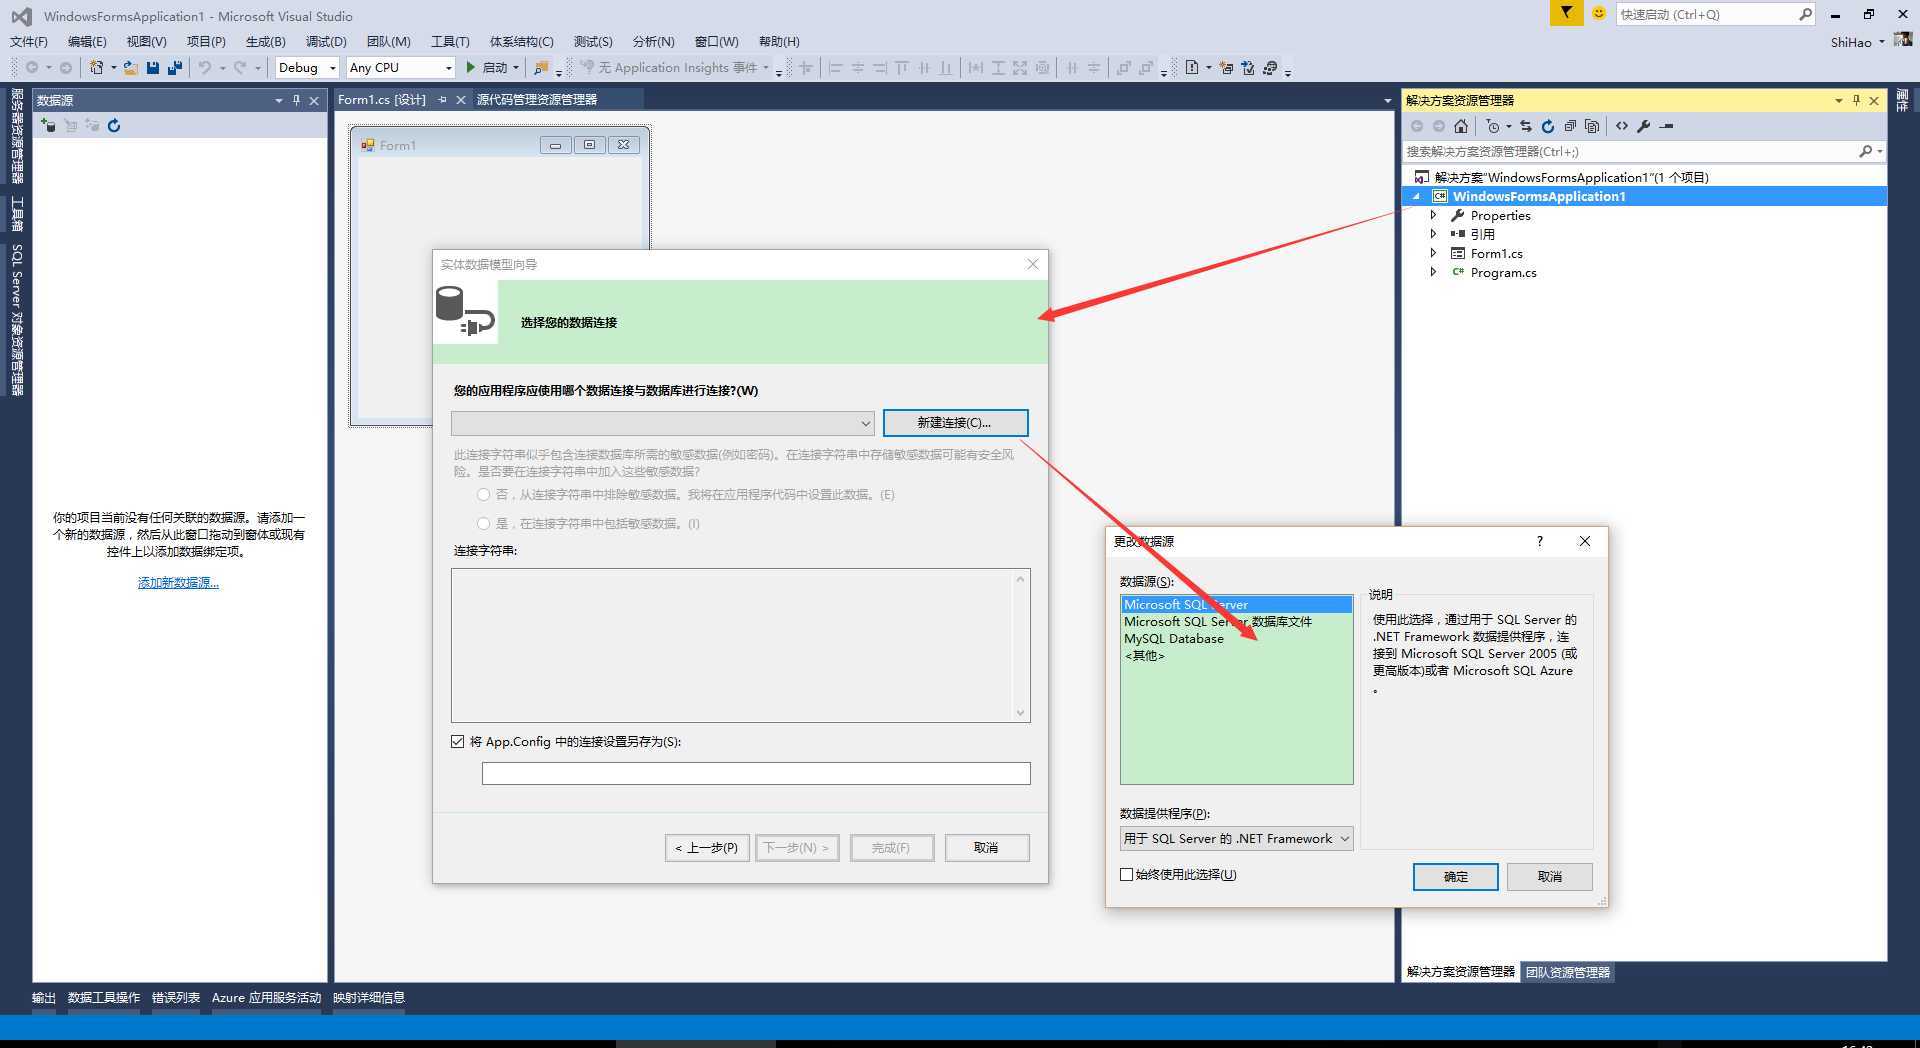The image size is (1920, 1048).
Task: Select Microsoft SQL Server data source
Action: [1236, 604]
